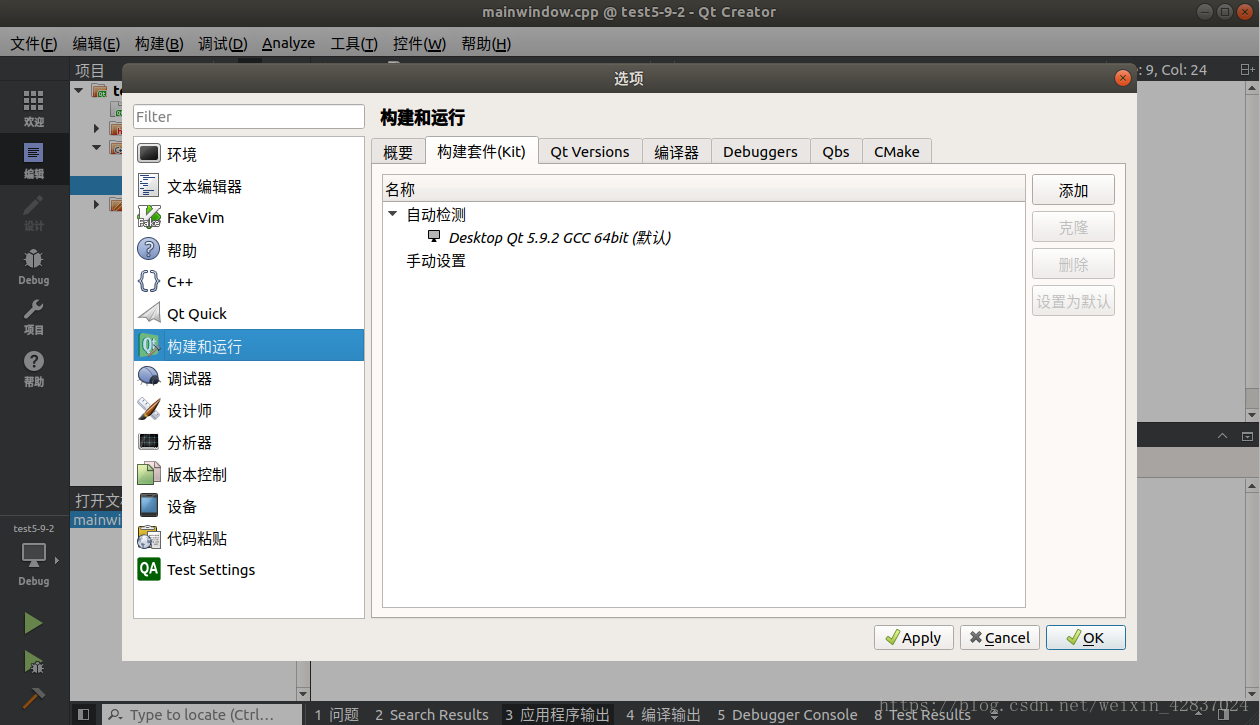Open the 应用程序输出 pane
This screenshot has height=725, width=1260.
click(x=557, y=714)
